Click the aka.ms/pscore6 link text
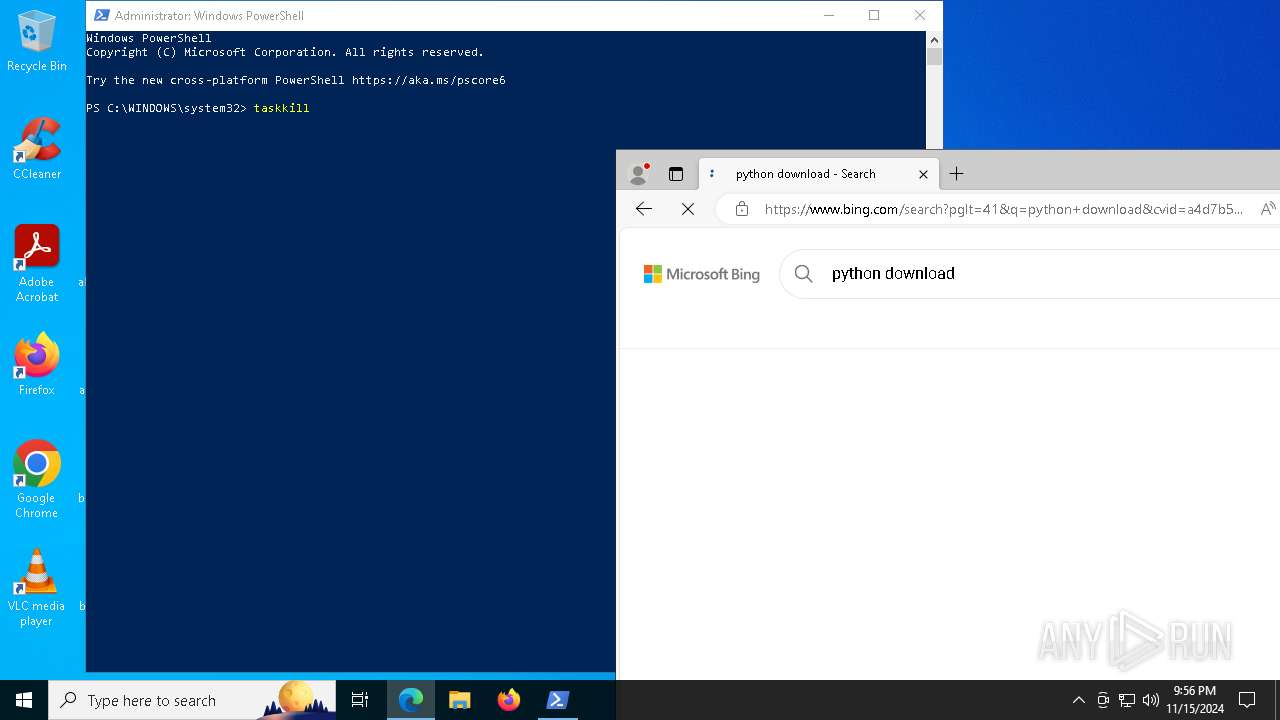Screen dimensions: 1280x720 coord(428,80)
